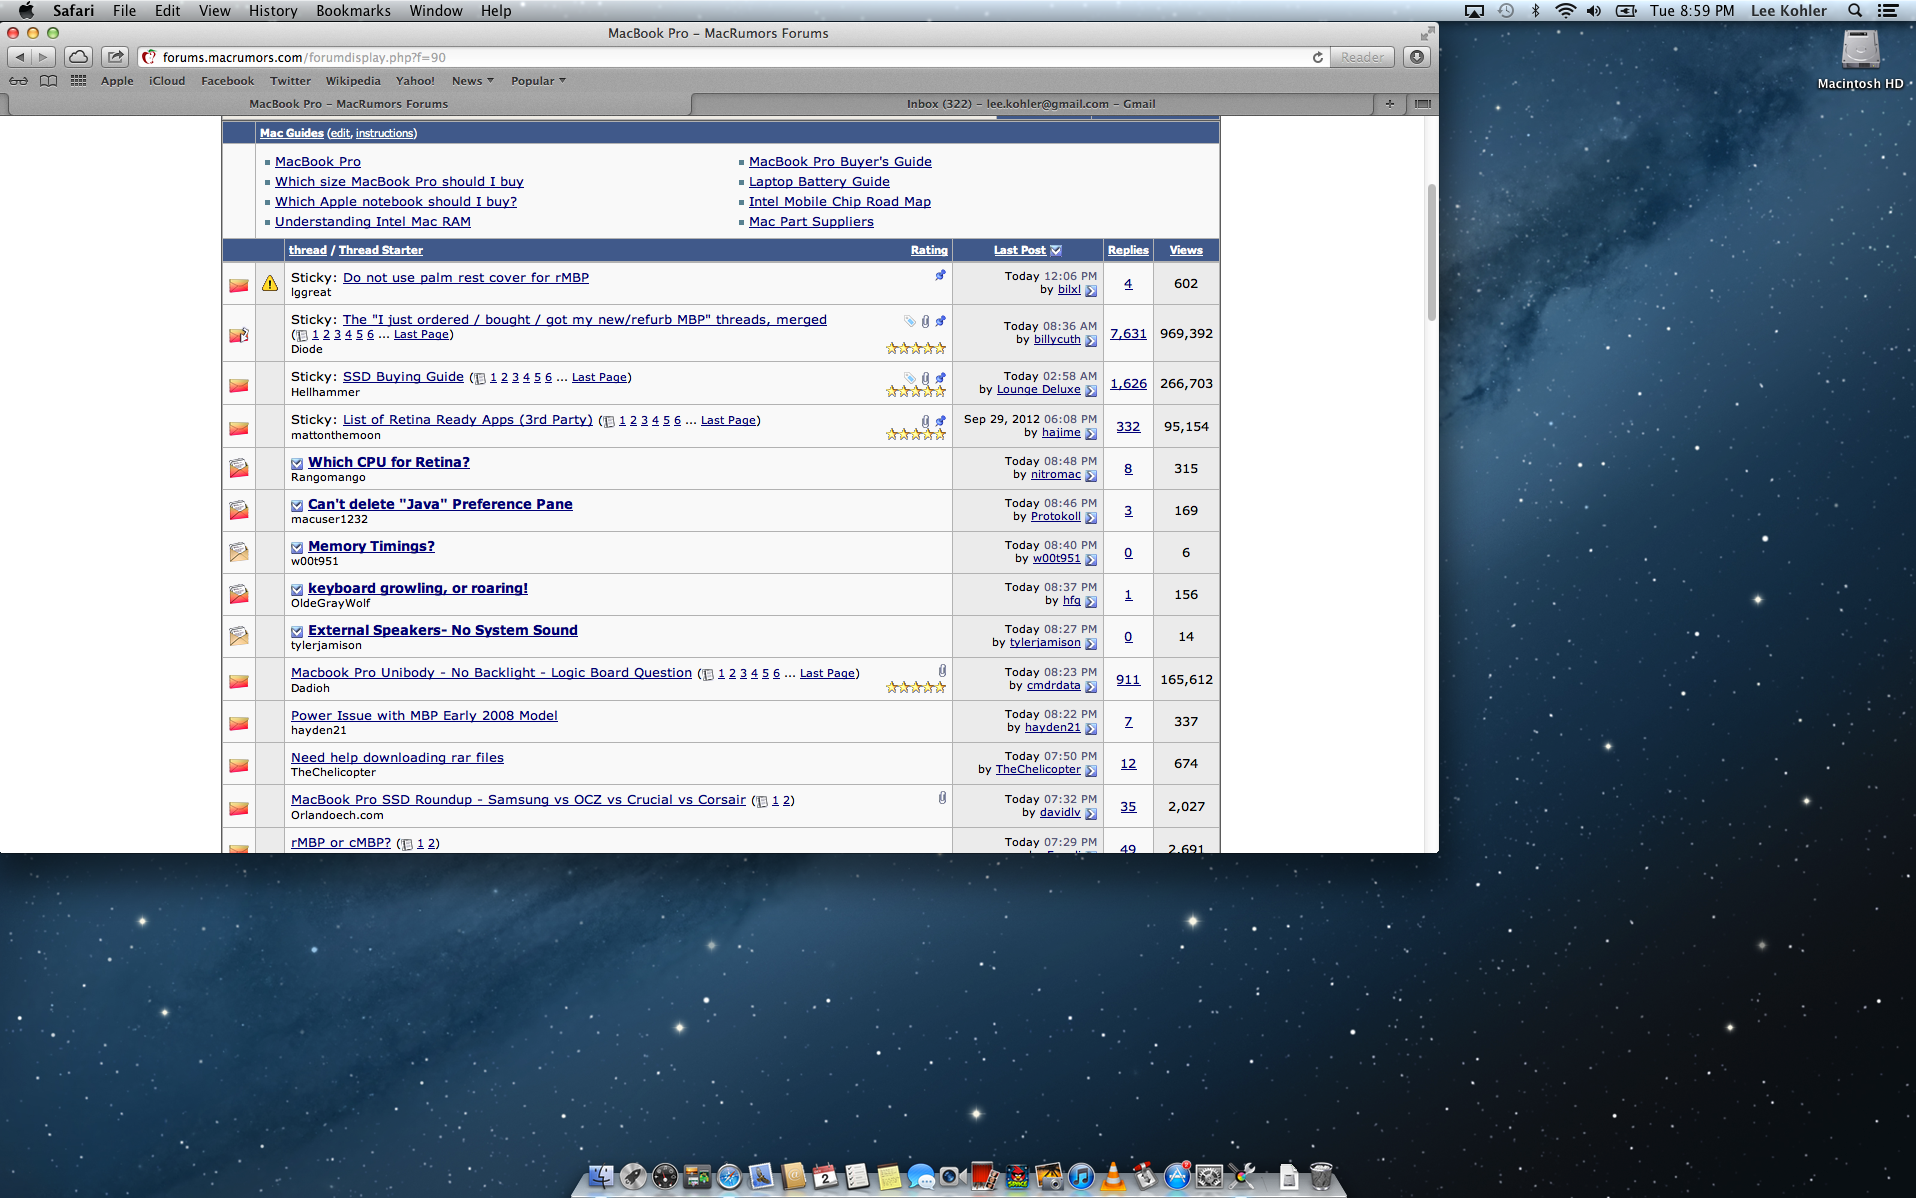
Task: Click the Wi-Fi status icon
Action: pyautogui.click(x=1565, y=11)
